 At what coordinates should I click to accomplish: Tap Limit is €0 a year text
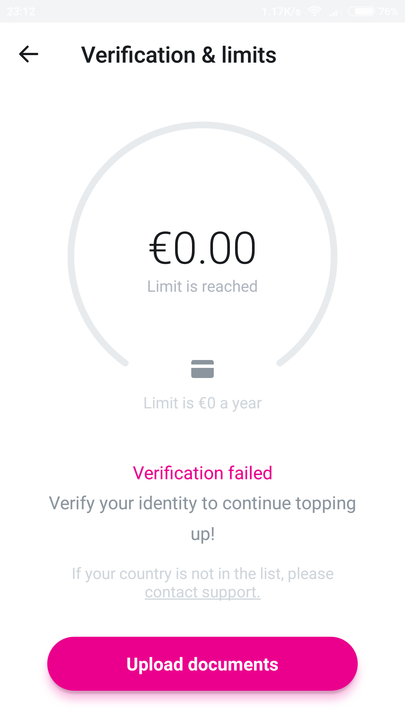pos(202,403)
